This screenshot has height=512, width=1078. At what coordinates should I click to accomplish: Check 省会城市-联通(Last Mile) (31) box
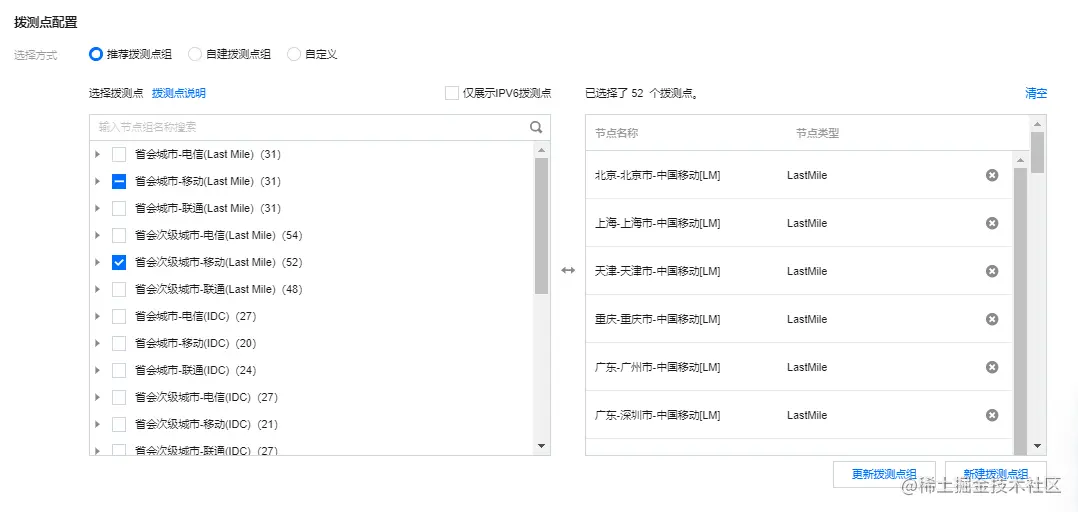coord(119,208)
